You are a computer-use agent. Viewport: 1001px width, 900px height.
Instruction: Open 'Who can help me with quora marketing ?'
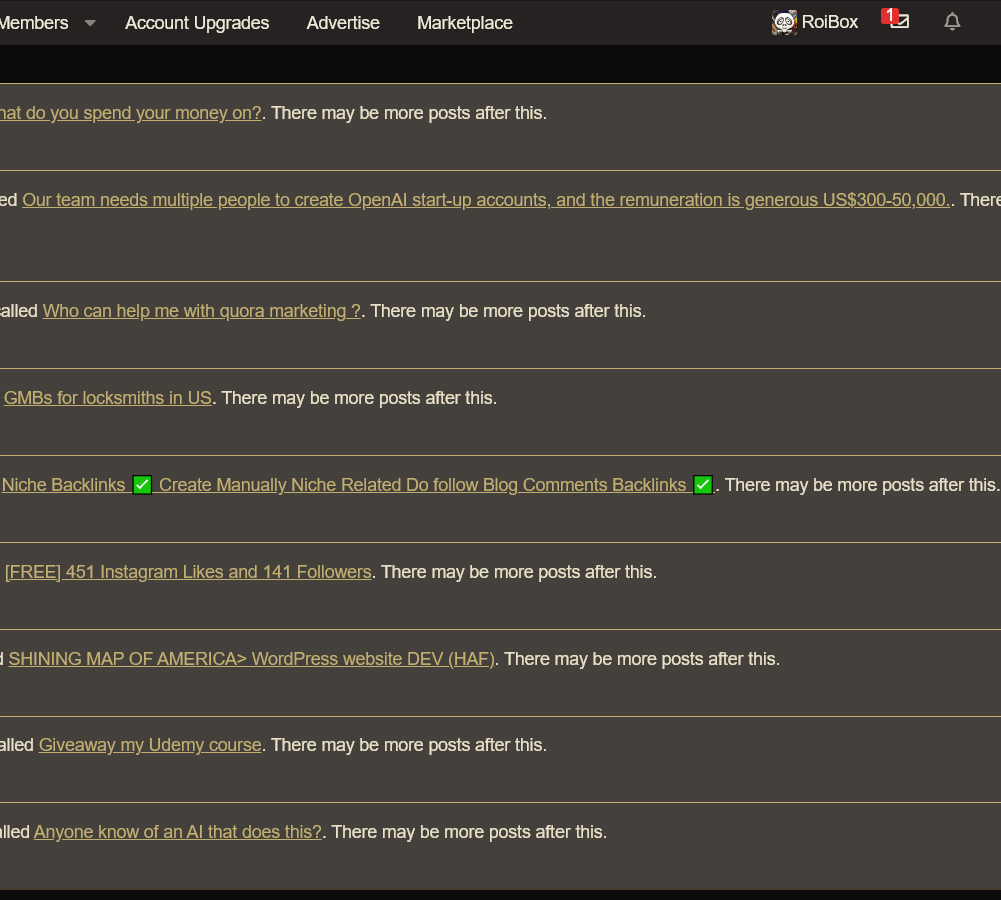coord(202,311)
